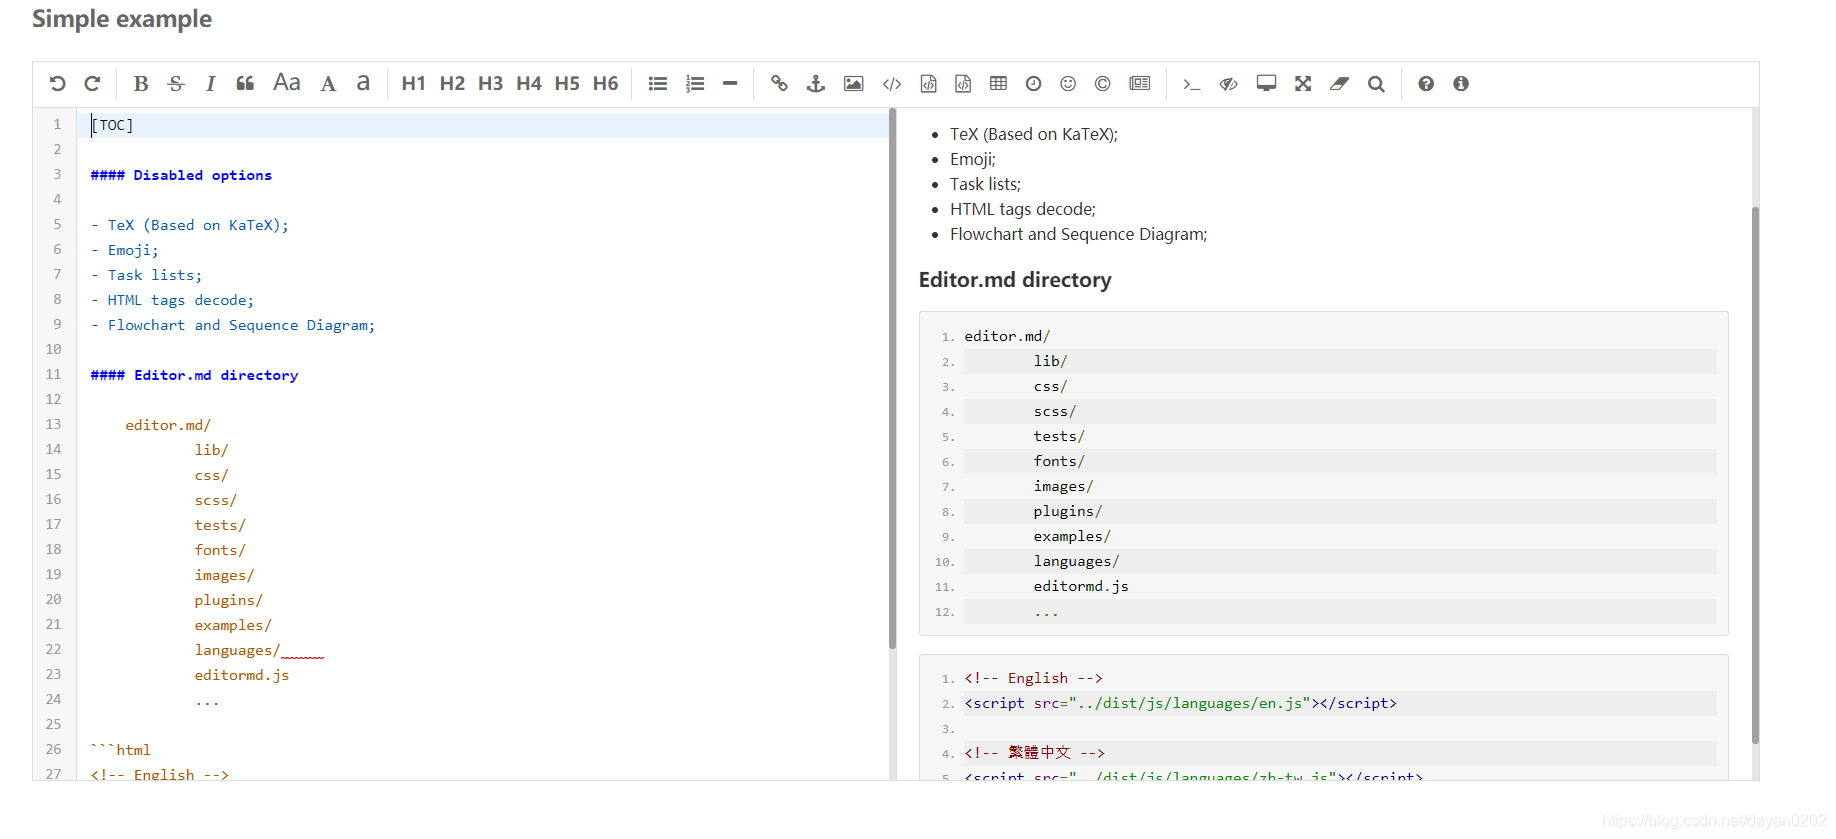Click the editor pane vertical scrollbar
This screenshot has height=839, width=1836.
point(892,379)
